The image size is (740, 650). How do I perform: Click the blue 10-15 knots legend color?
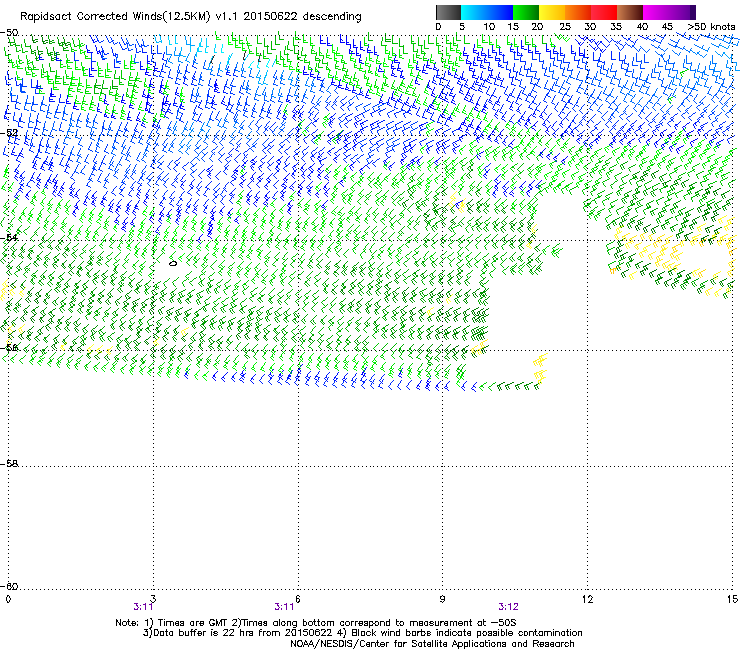point(500,12)
